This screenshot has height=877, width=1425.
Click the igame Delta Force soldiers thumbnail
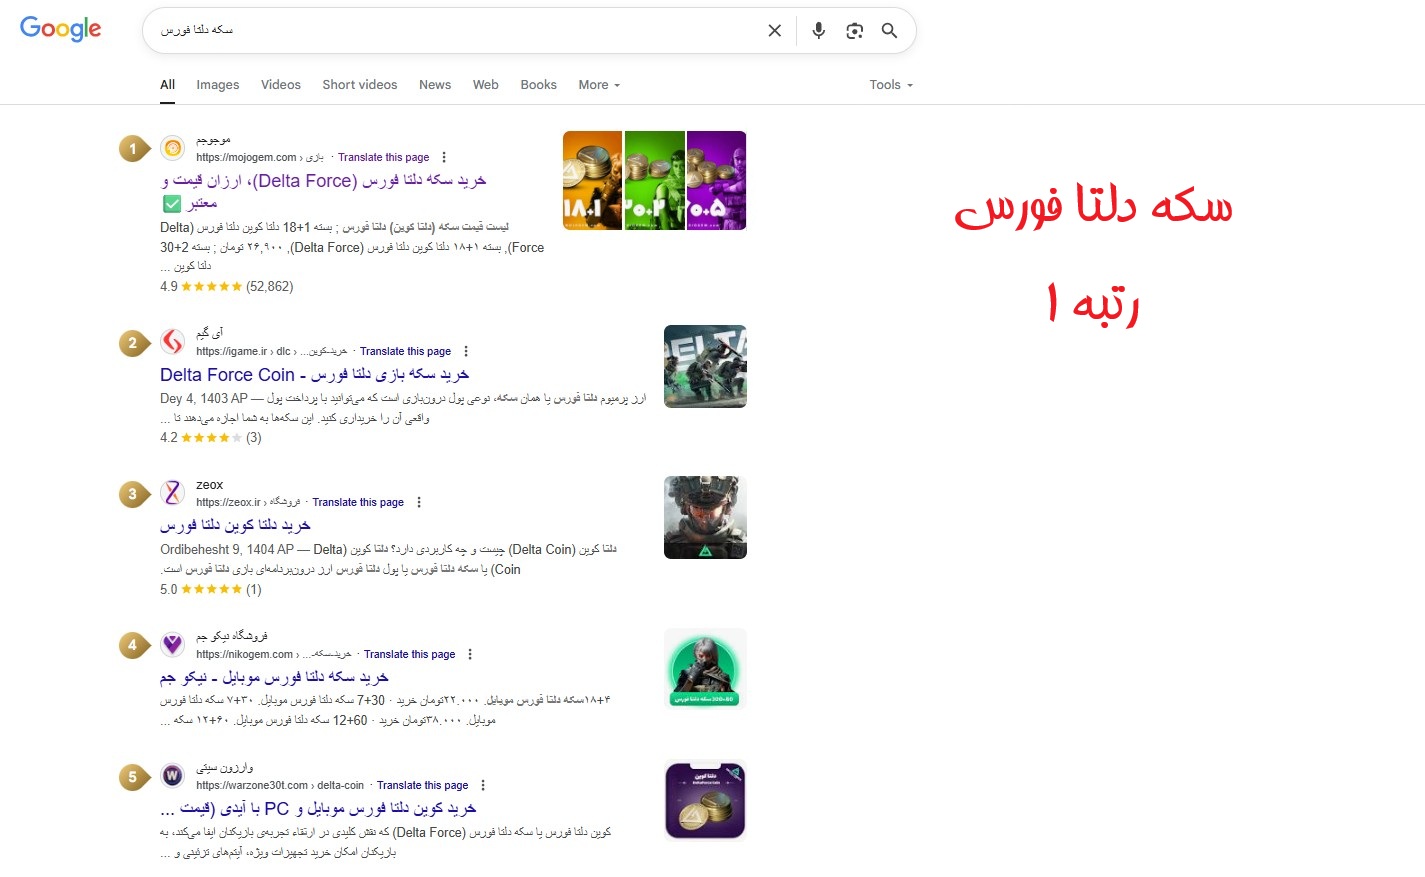705,366
